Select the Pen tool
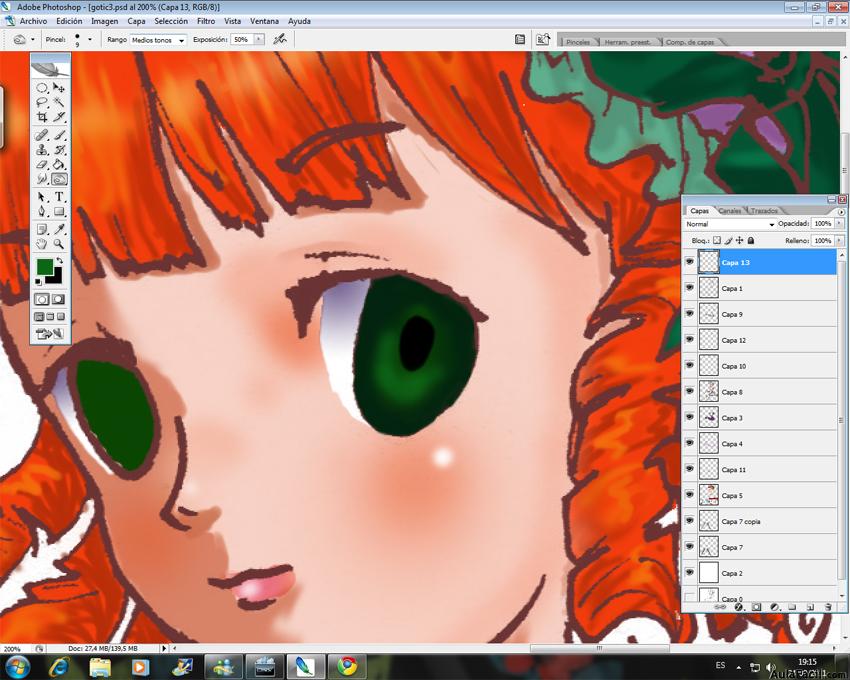Viewport: 850px width, 680px height. tap(42, 211)
